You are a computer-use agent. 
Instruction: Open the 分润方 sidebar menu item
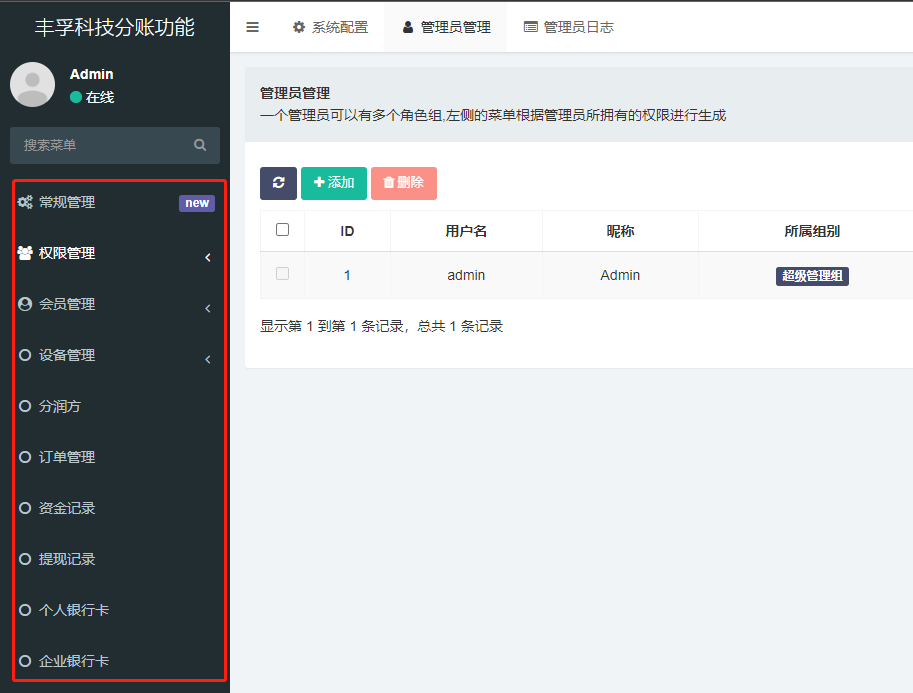pyautogui.click(x=60, y=406)
